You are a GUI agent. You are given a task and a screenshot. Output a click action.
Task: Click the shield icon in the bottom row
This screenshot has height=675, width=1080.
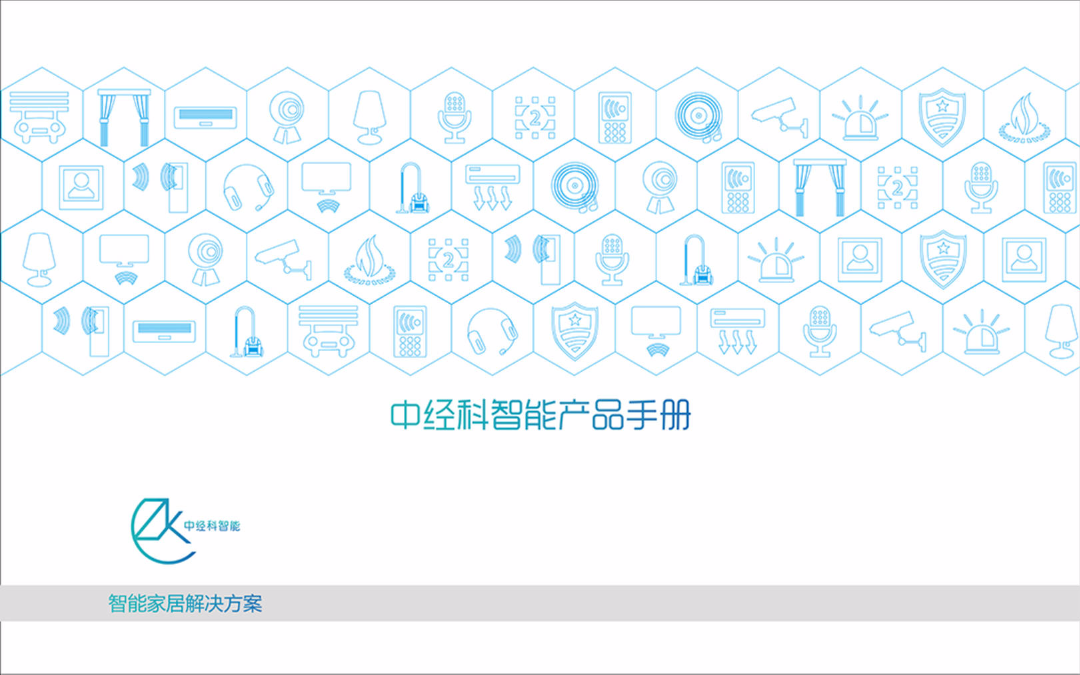[x=573, y=329]
